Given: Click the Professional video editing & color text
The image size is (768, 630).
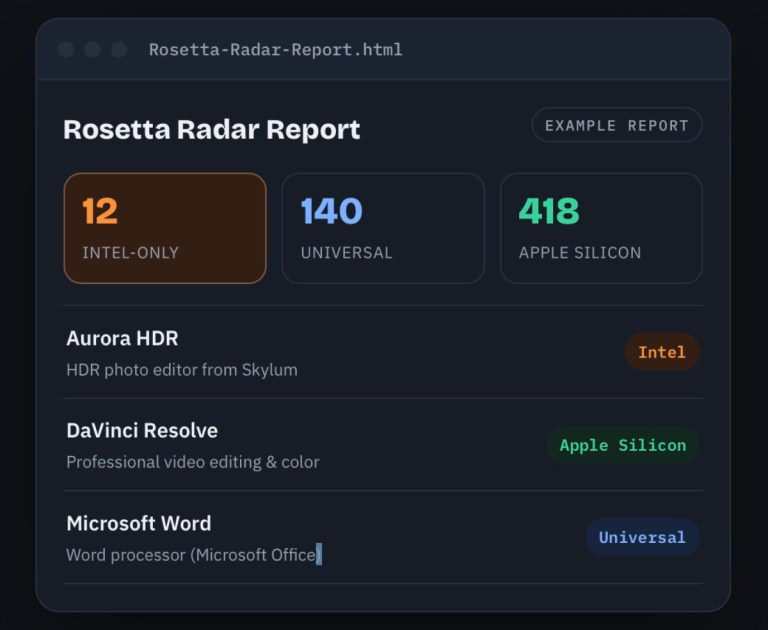Looking at the screenshot, I should click(193, 462).
